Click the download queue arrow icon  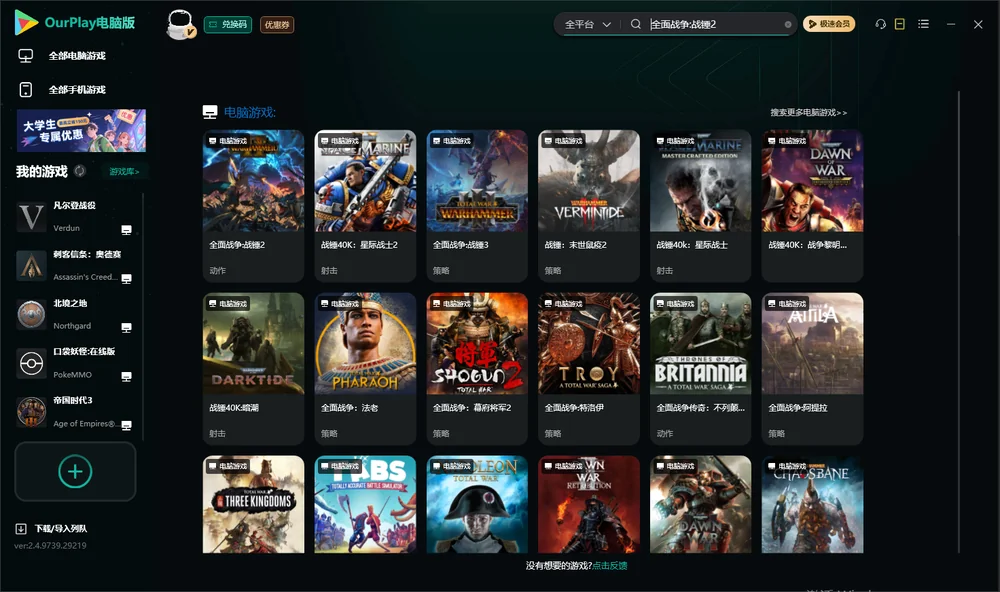pyautogui.click(x=20, y=528)
